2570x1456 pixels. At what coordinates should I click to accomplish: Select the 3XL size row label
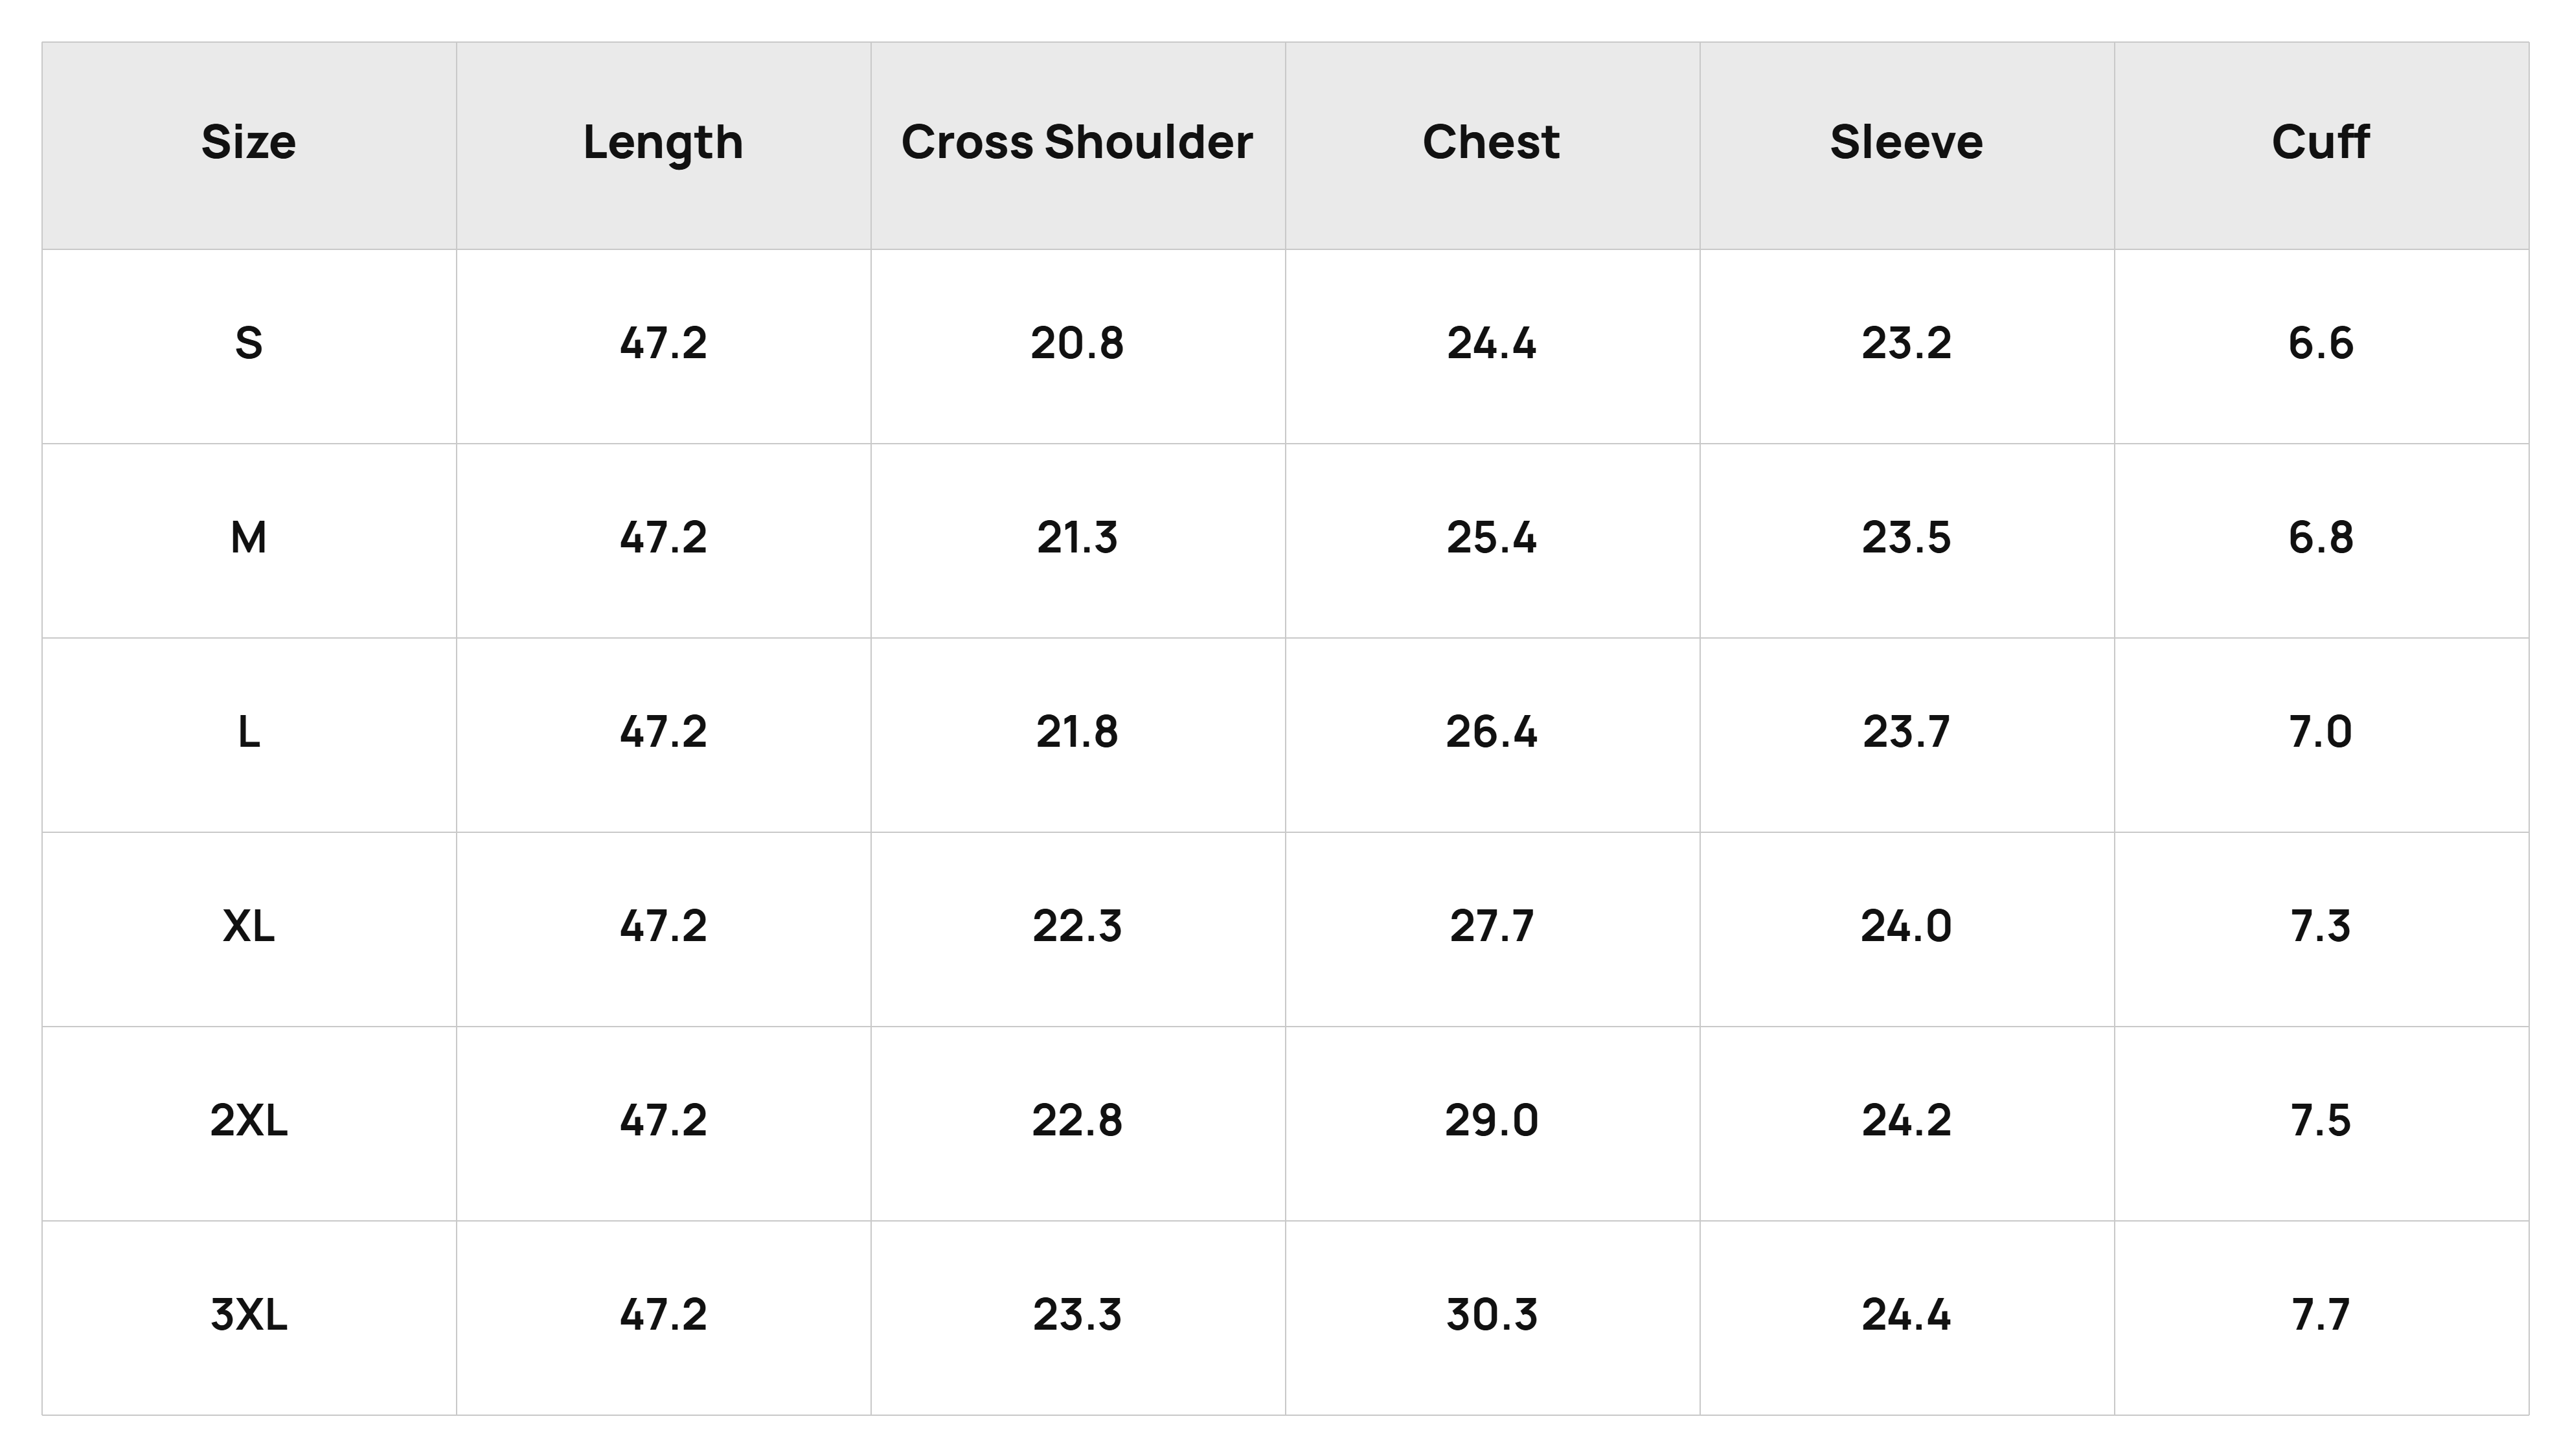tap(249, 1314)
